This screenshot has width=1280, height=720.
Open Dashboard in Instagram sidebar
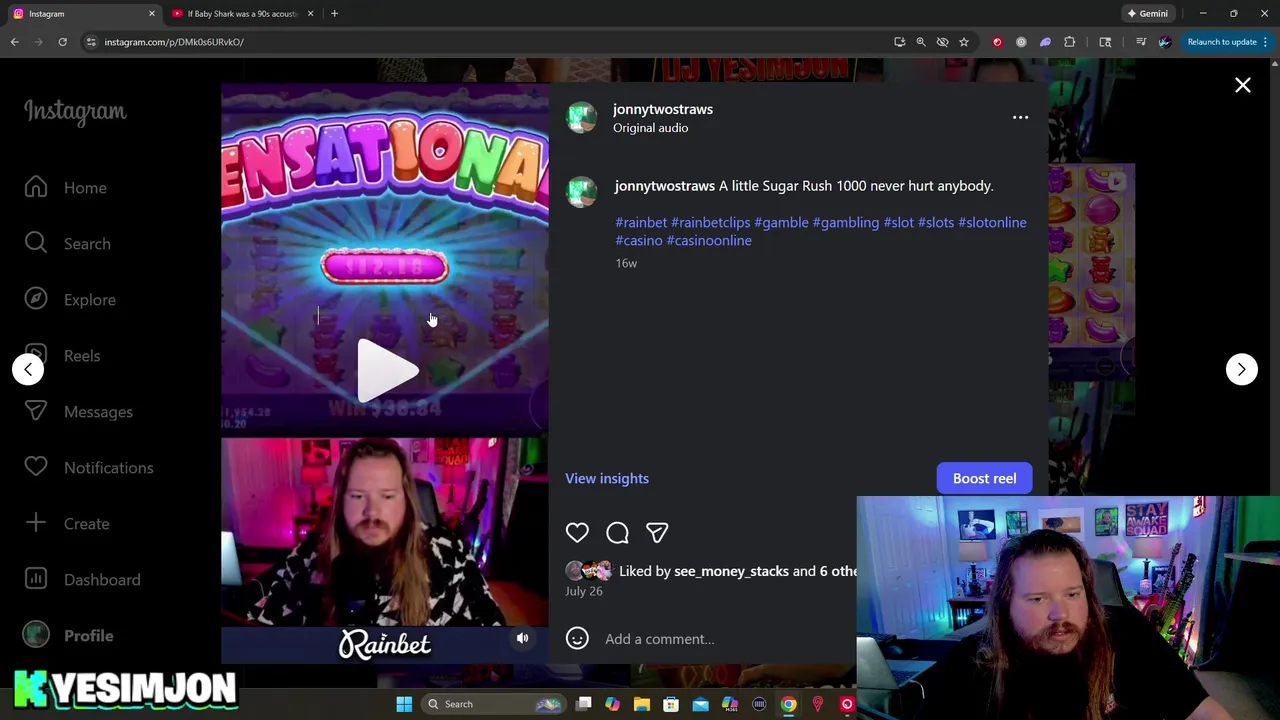82,580
